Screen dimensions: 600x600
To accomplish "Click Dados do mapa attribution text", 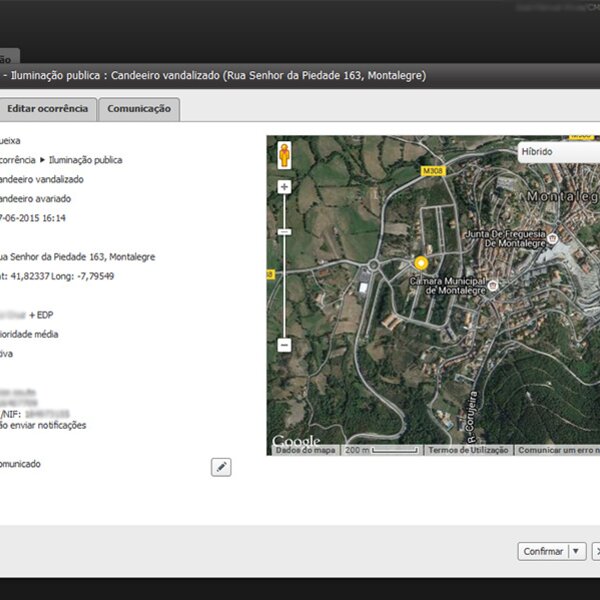I will pos(304,451).
